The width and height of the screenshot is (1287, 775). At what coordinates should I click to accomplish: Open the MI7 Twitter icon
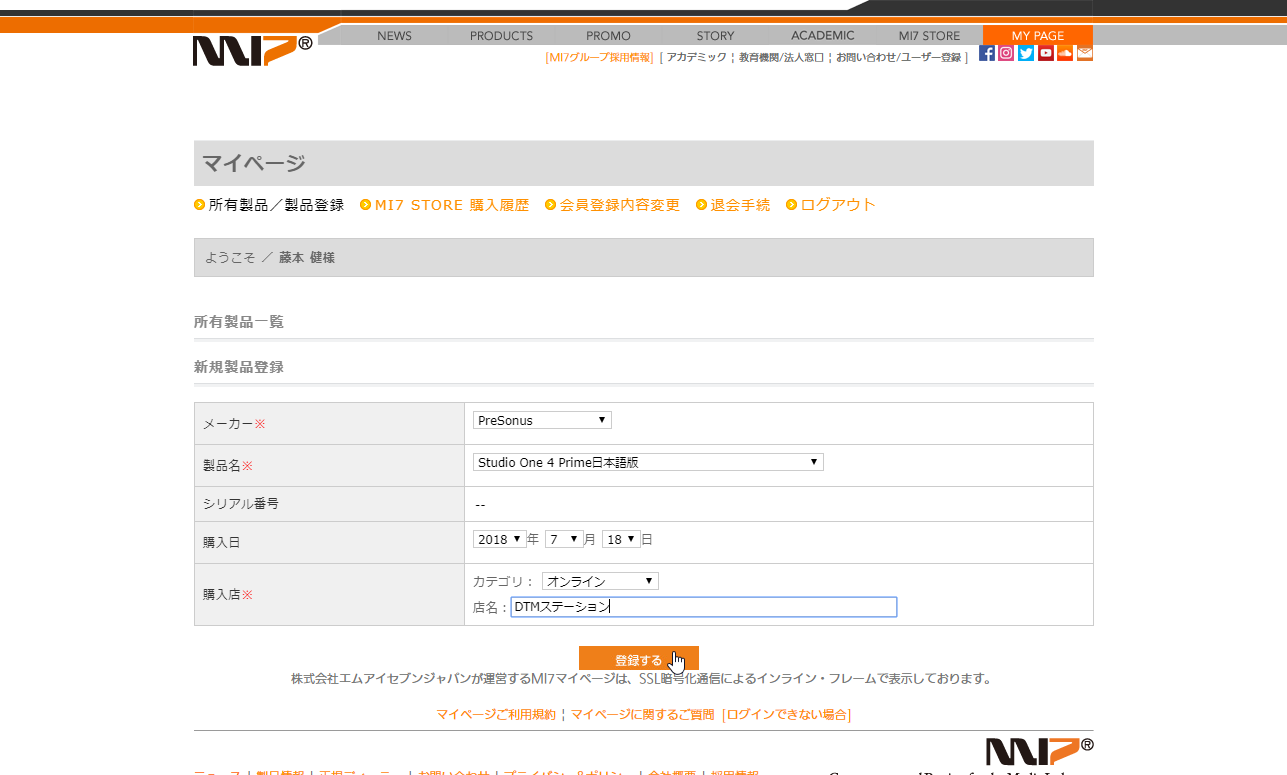point(1026,53)
